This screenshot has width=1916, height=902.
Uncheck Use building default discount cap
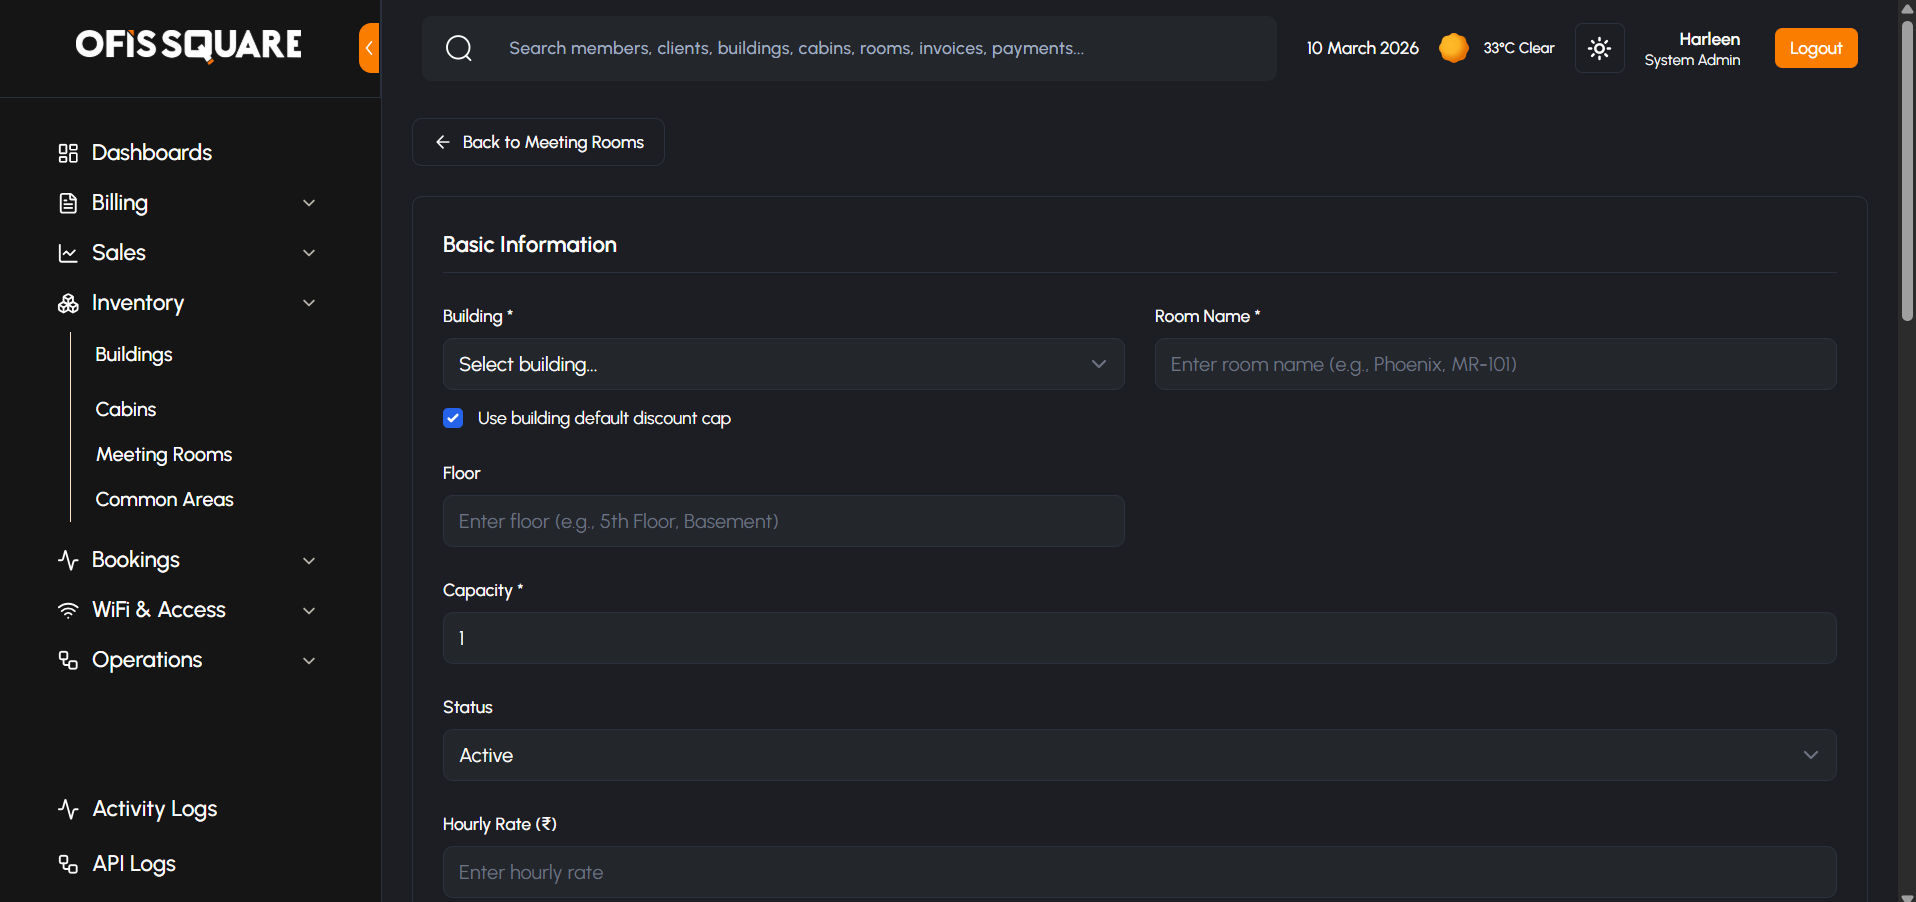click(453, 418)
